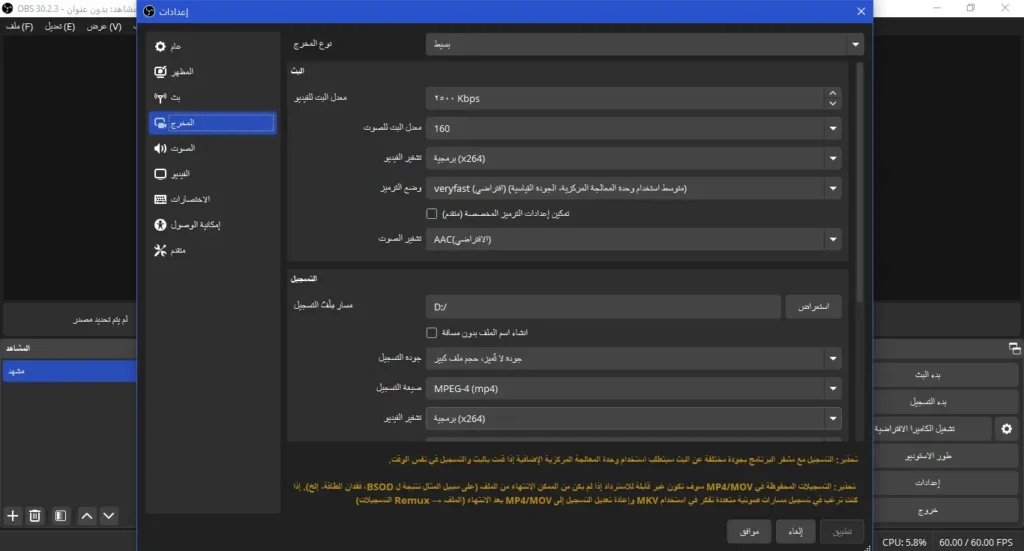Select the Video (الفيديو) monitor icon
This screenshot has width=1024, height=551.
click(x=161, y=174)
